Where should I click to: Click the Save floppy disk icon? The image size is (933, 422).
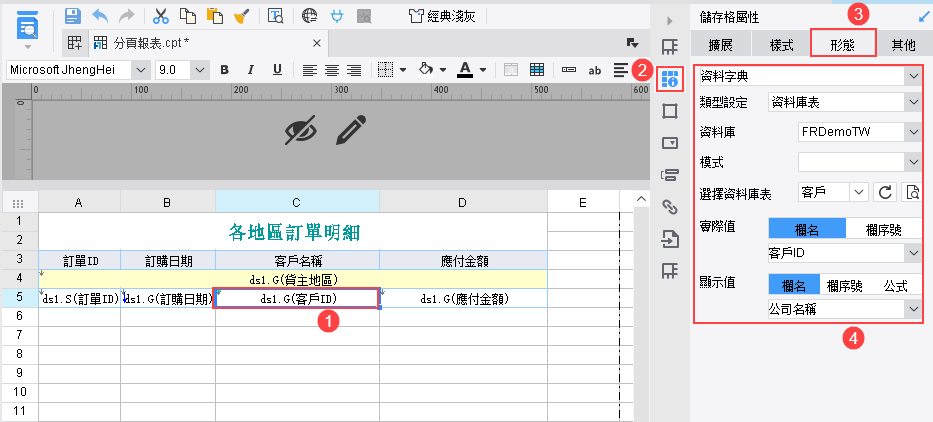[x=73, y=15]
